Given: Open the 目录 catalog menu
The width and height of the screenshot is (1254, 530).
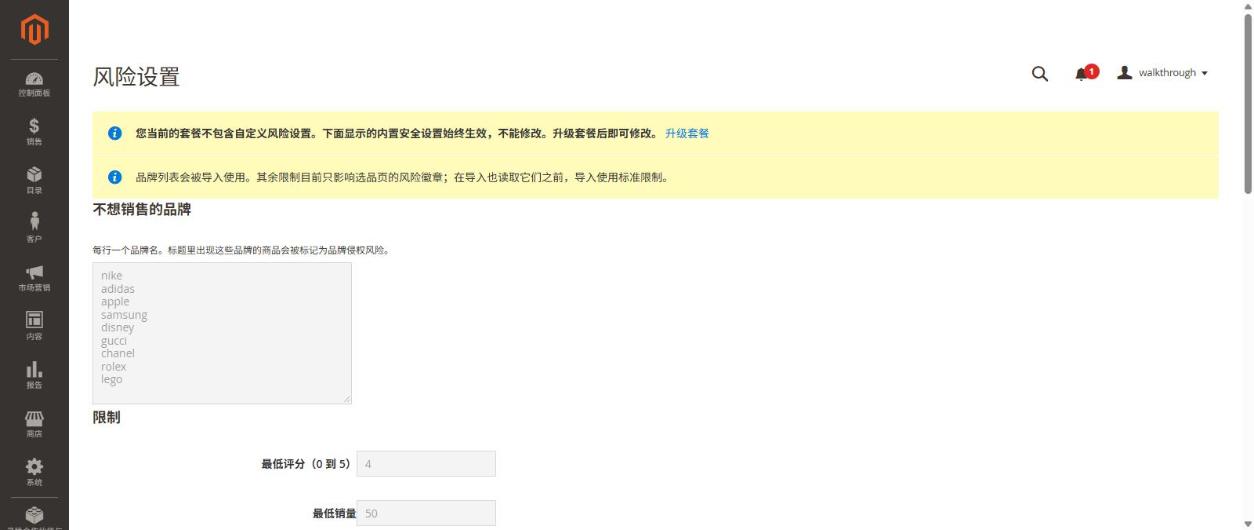Looking at the screenshot, I should pyautogui.click(x=34, y=181).
